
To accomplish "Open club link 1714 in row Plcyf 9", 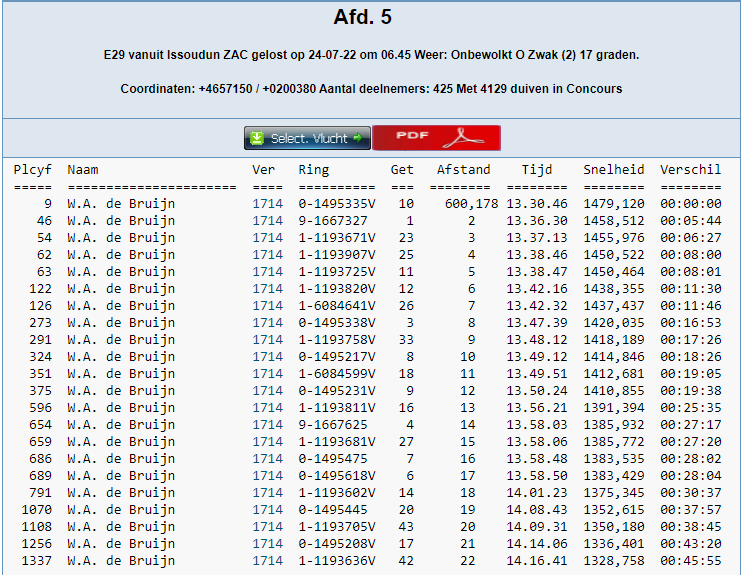I will coord(267,204).
